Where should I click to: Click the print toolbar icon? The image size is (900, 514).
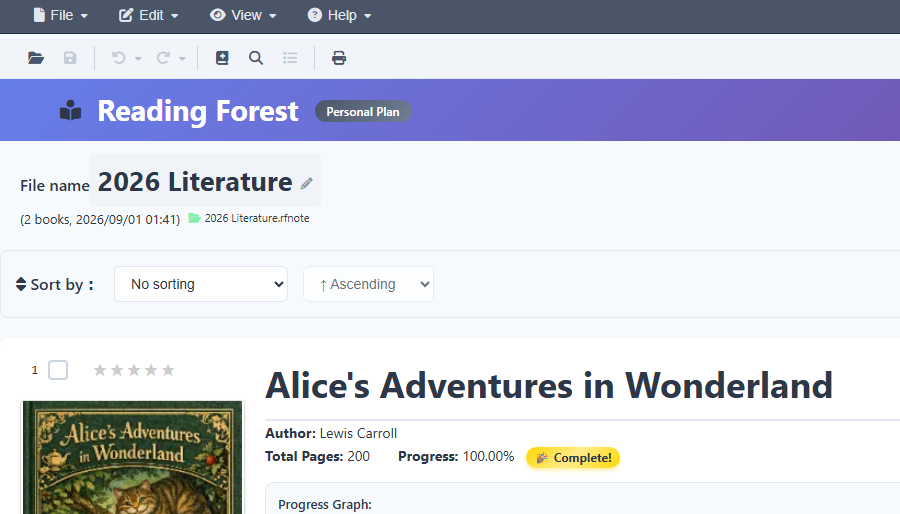(x=339, y=58)
